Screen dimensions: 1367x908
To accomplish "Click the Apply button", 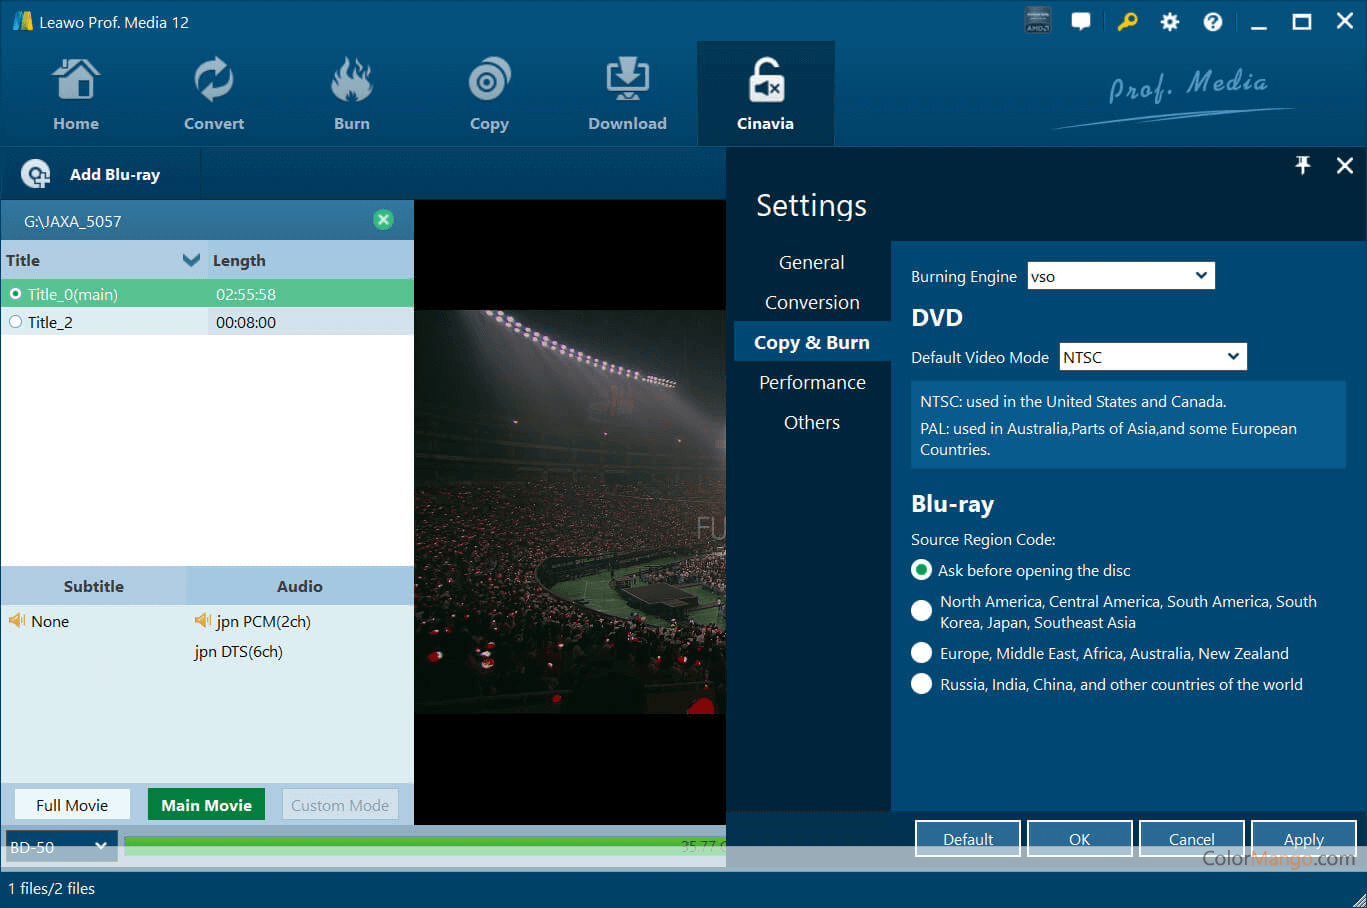I will click(1303, 839).
